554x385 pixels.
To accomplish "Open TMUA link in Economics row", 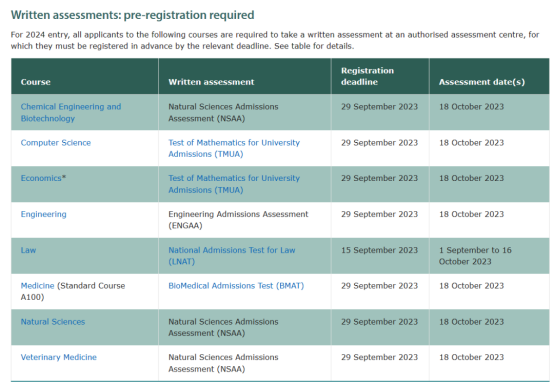I will pyautogui.click(x=234, y=184).
